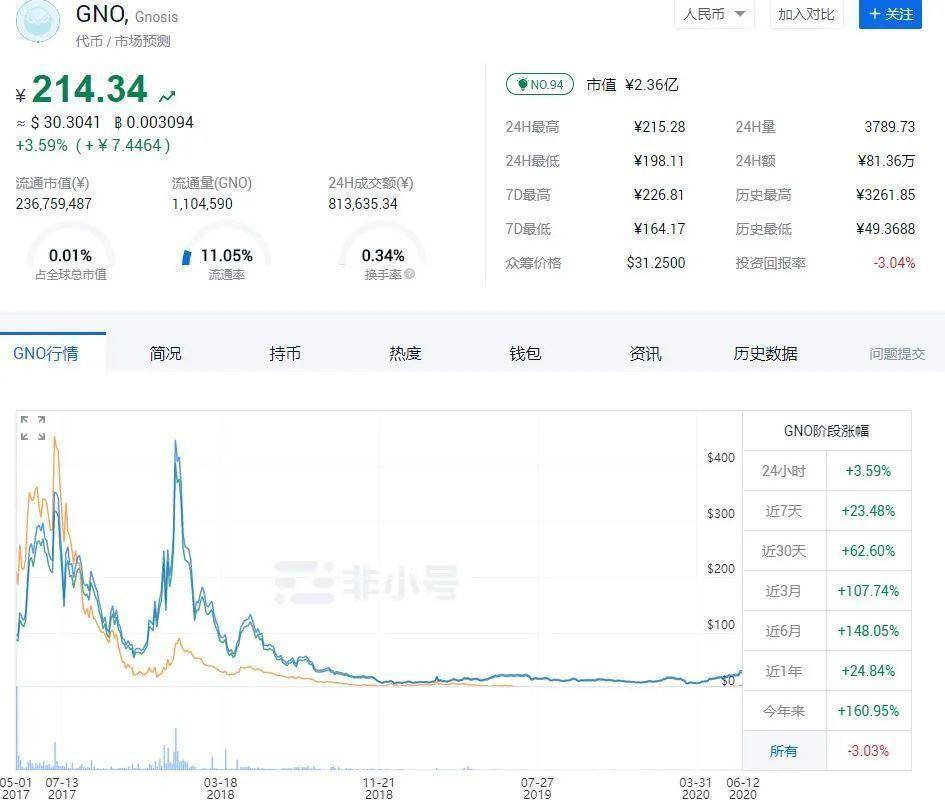
Task: Click the 加入对比 button
Action: 805,15
